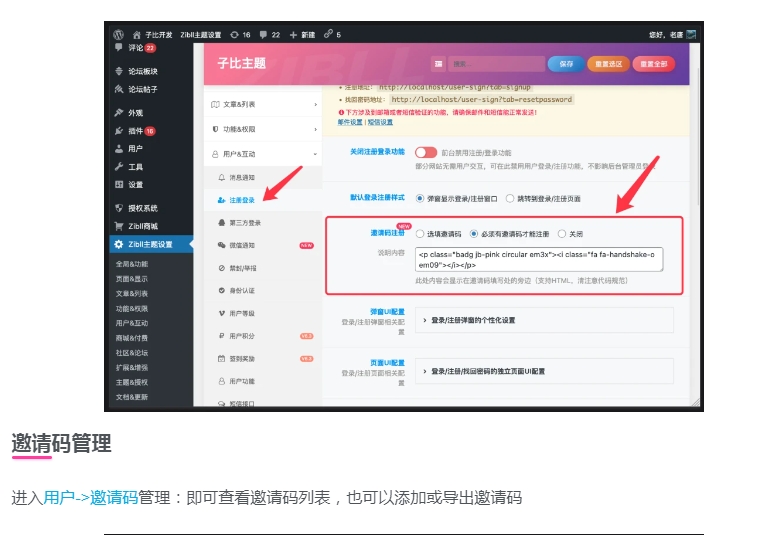Open the admin bar comments bubble showing 22

[x=270, y=34]
